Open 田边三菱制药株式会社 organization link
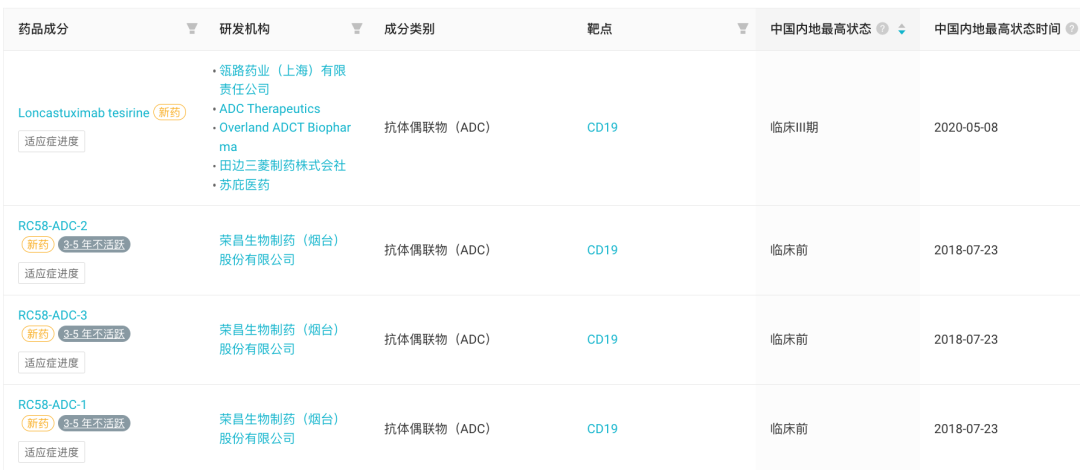The height and width of the screenshot is (470, 1080). 282,165
